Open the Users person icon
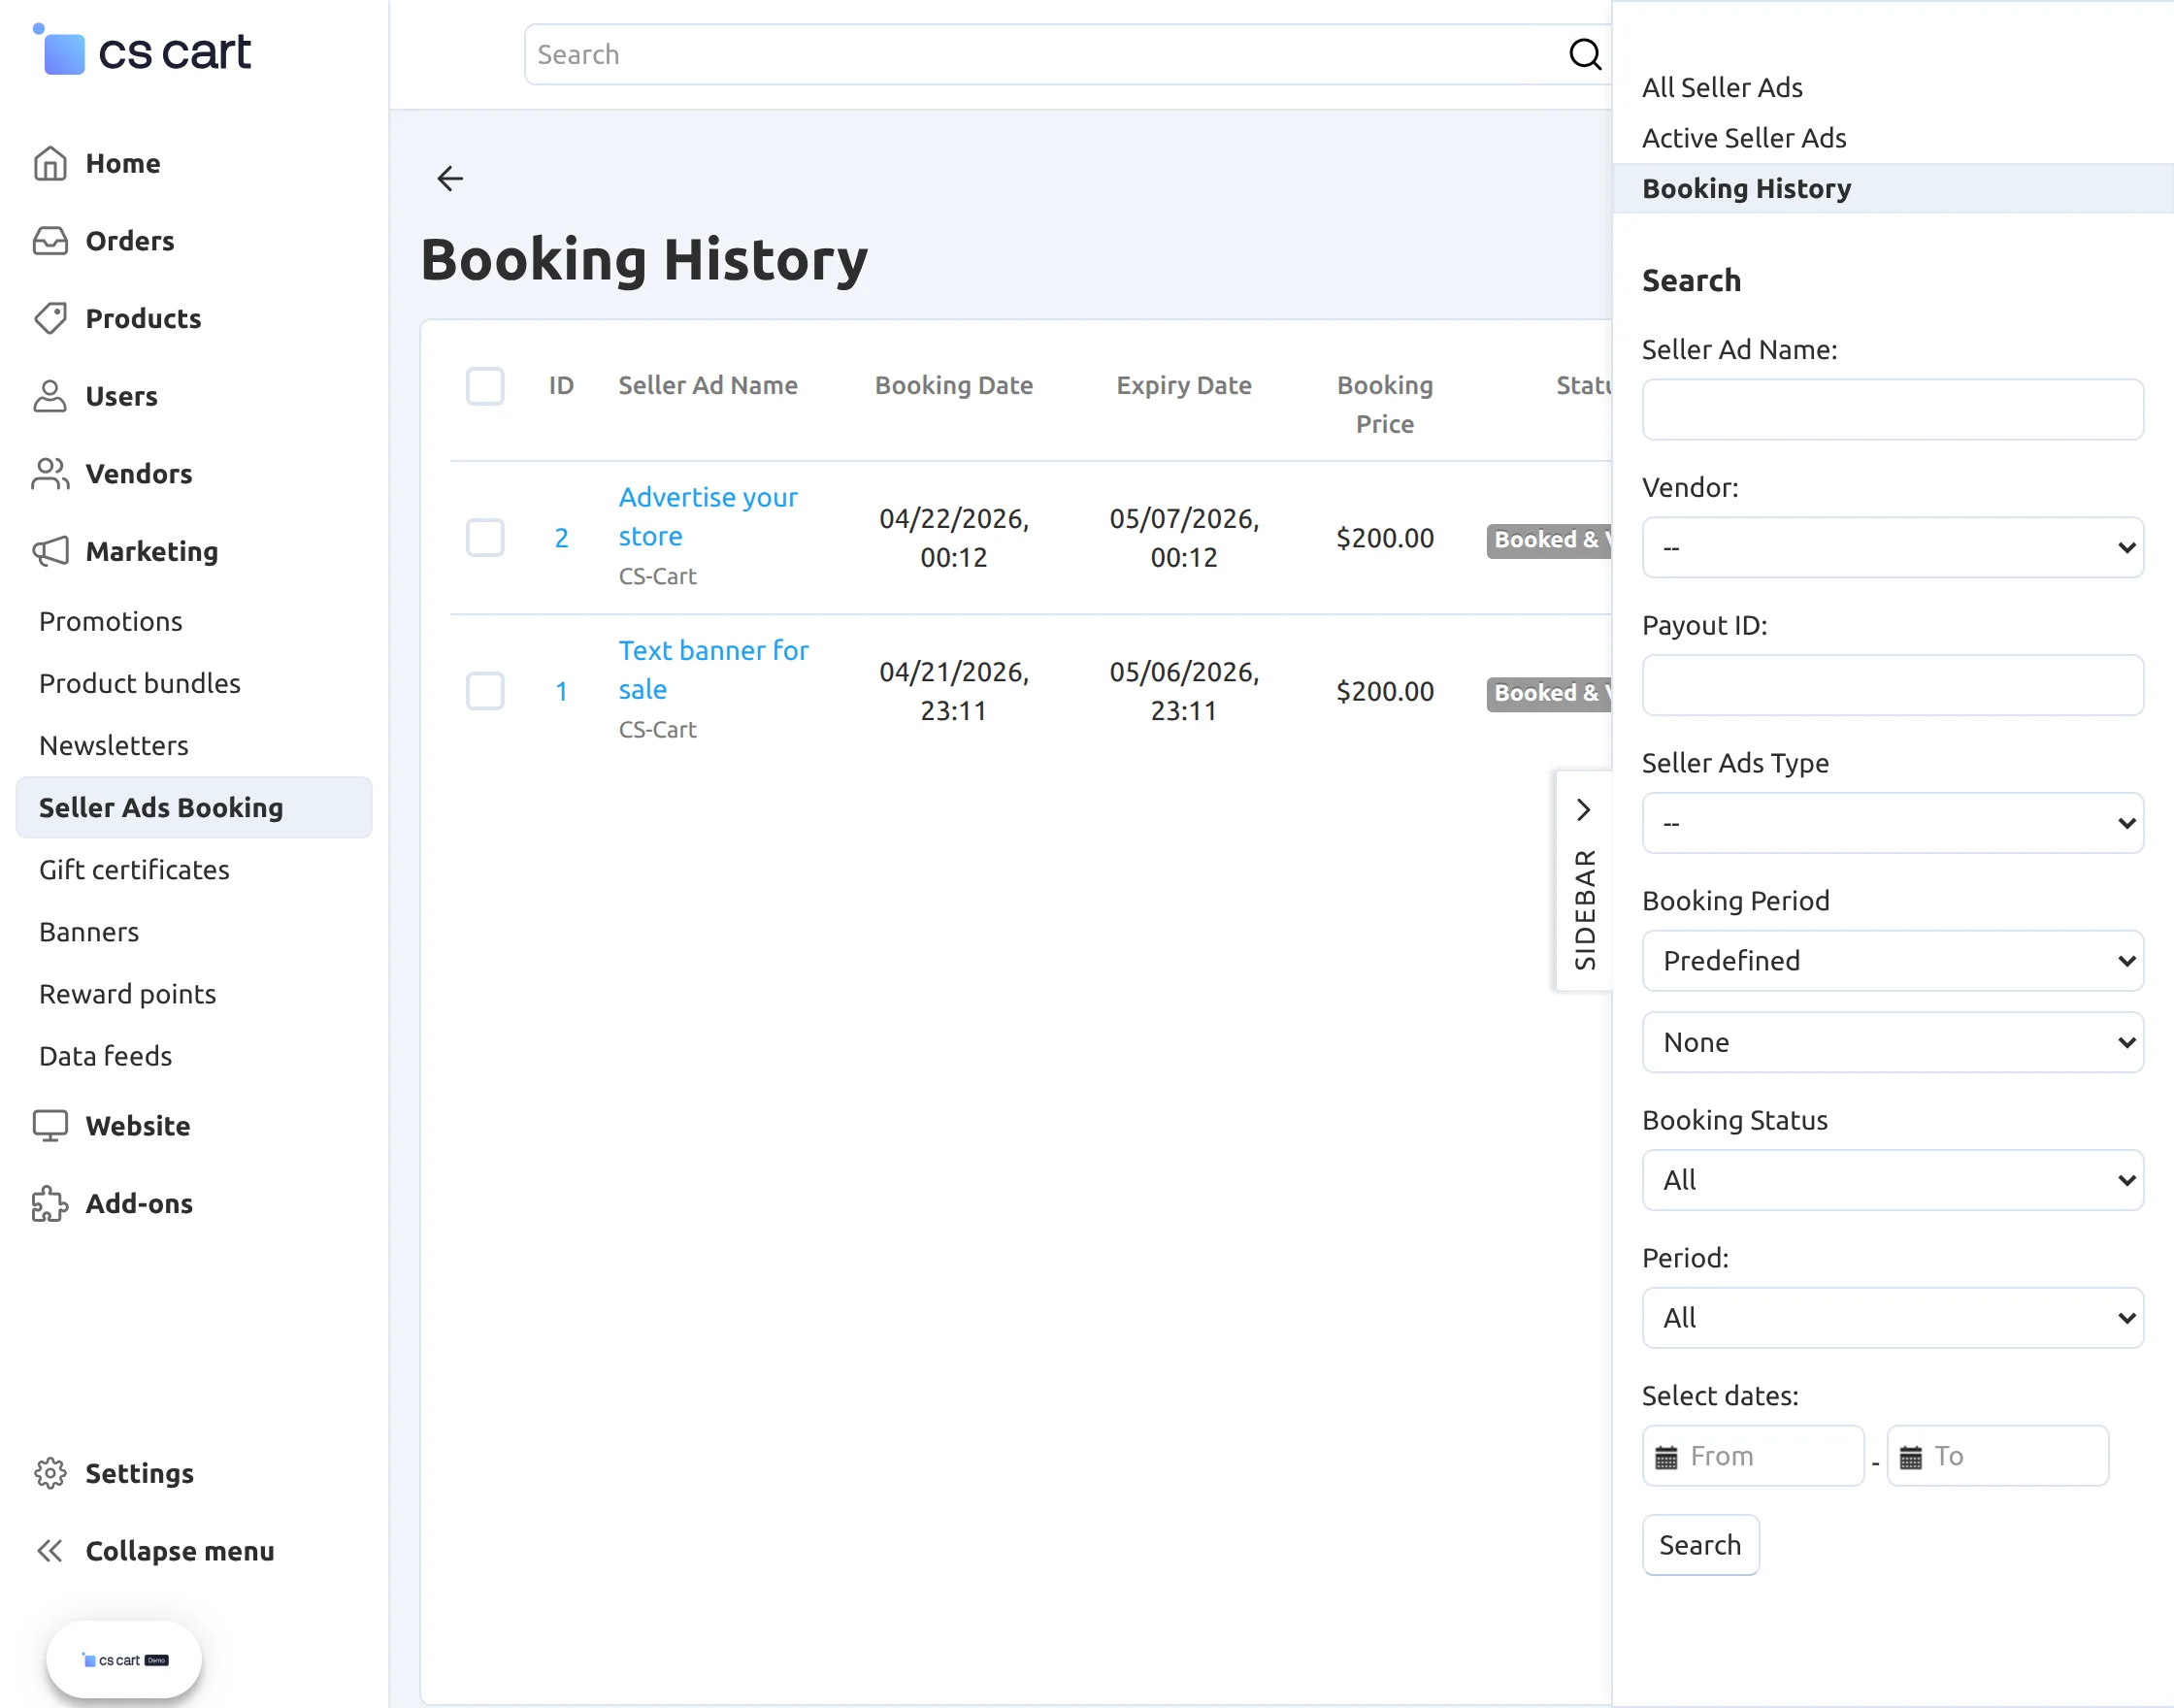Viewport: 2174px width, 1708px height. [x=50, y=396]
